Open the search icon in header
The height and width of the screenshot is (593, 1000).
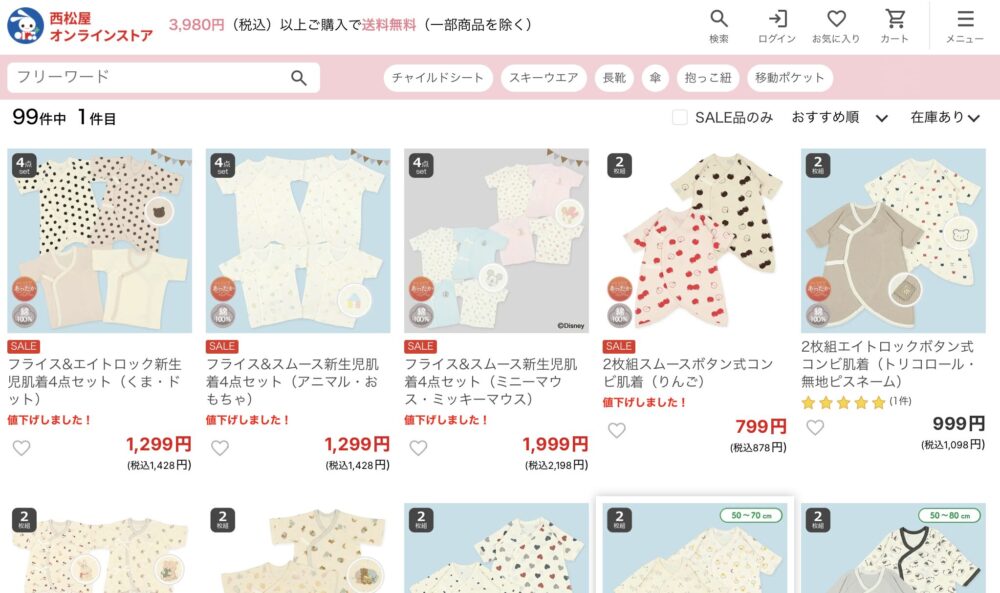coord(719,26)
